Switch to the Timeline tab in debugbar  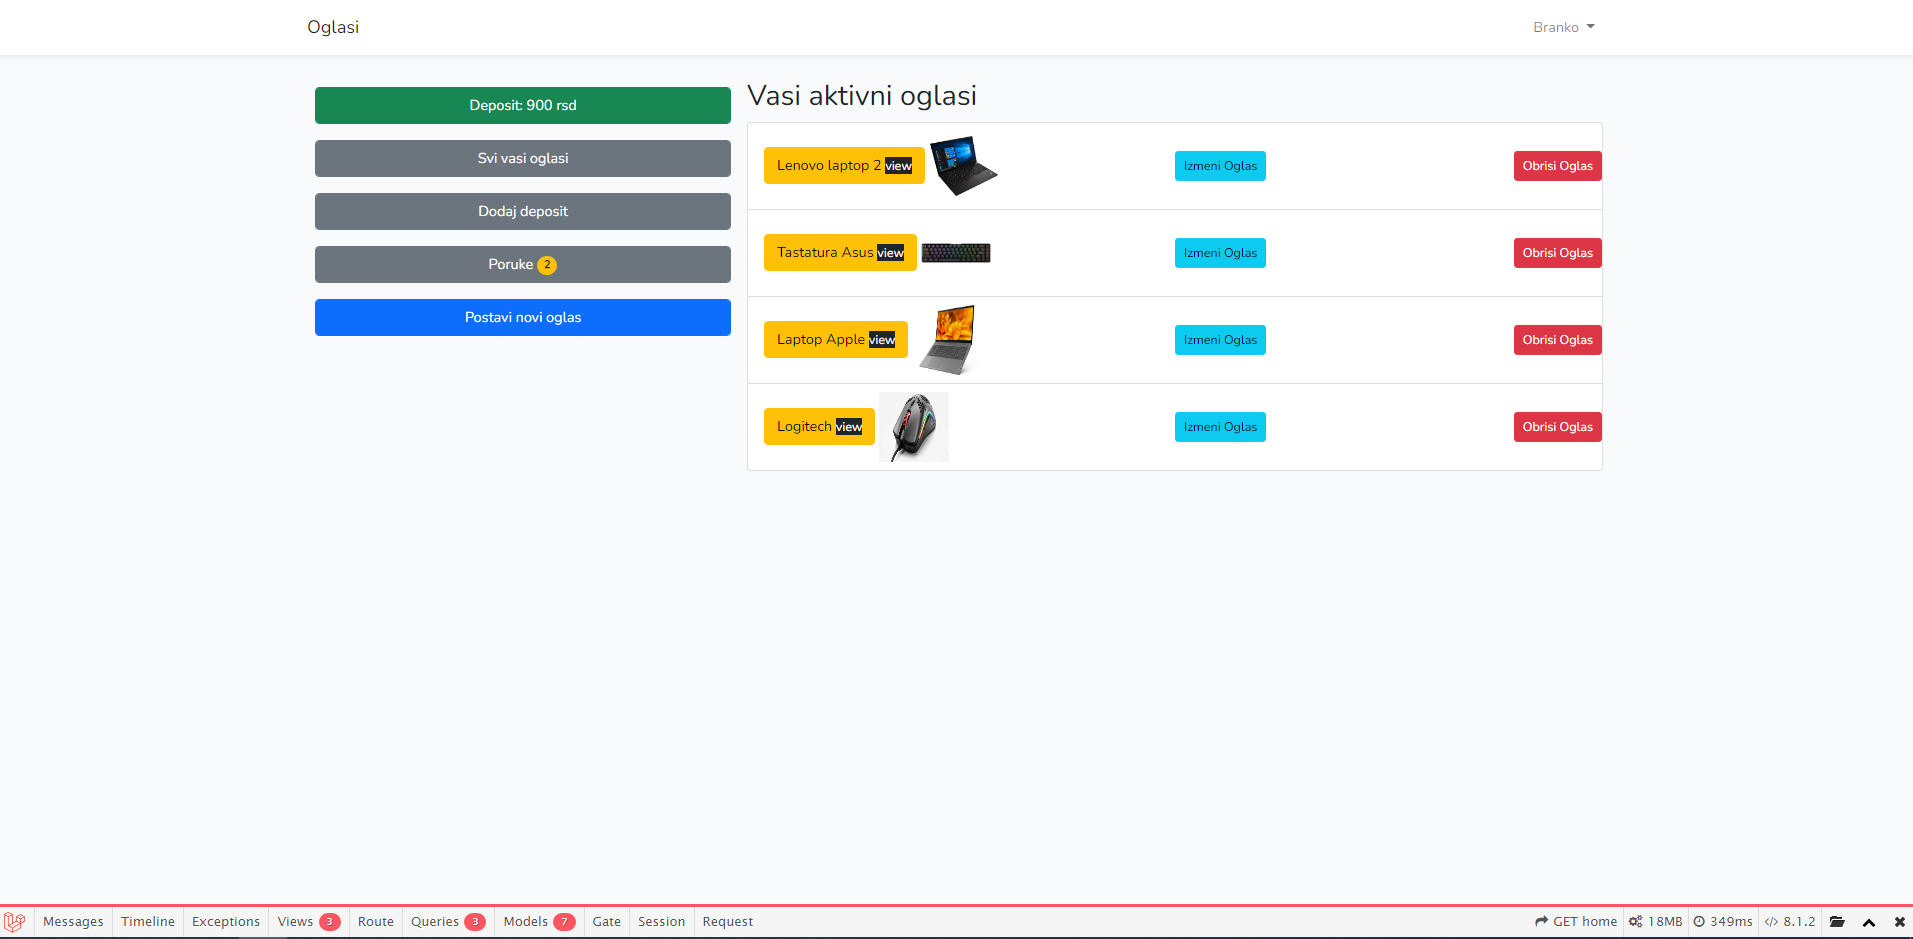(x=147, y=921)
